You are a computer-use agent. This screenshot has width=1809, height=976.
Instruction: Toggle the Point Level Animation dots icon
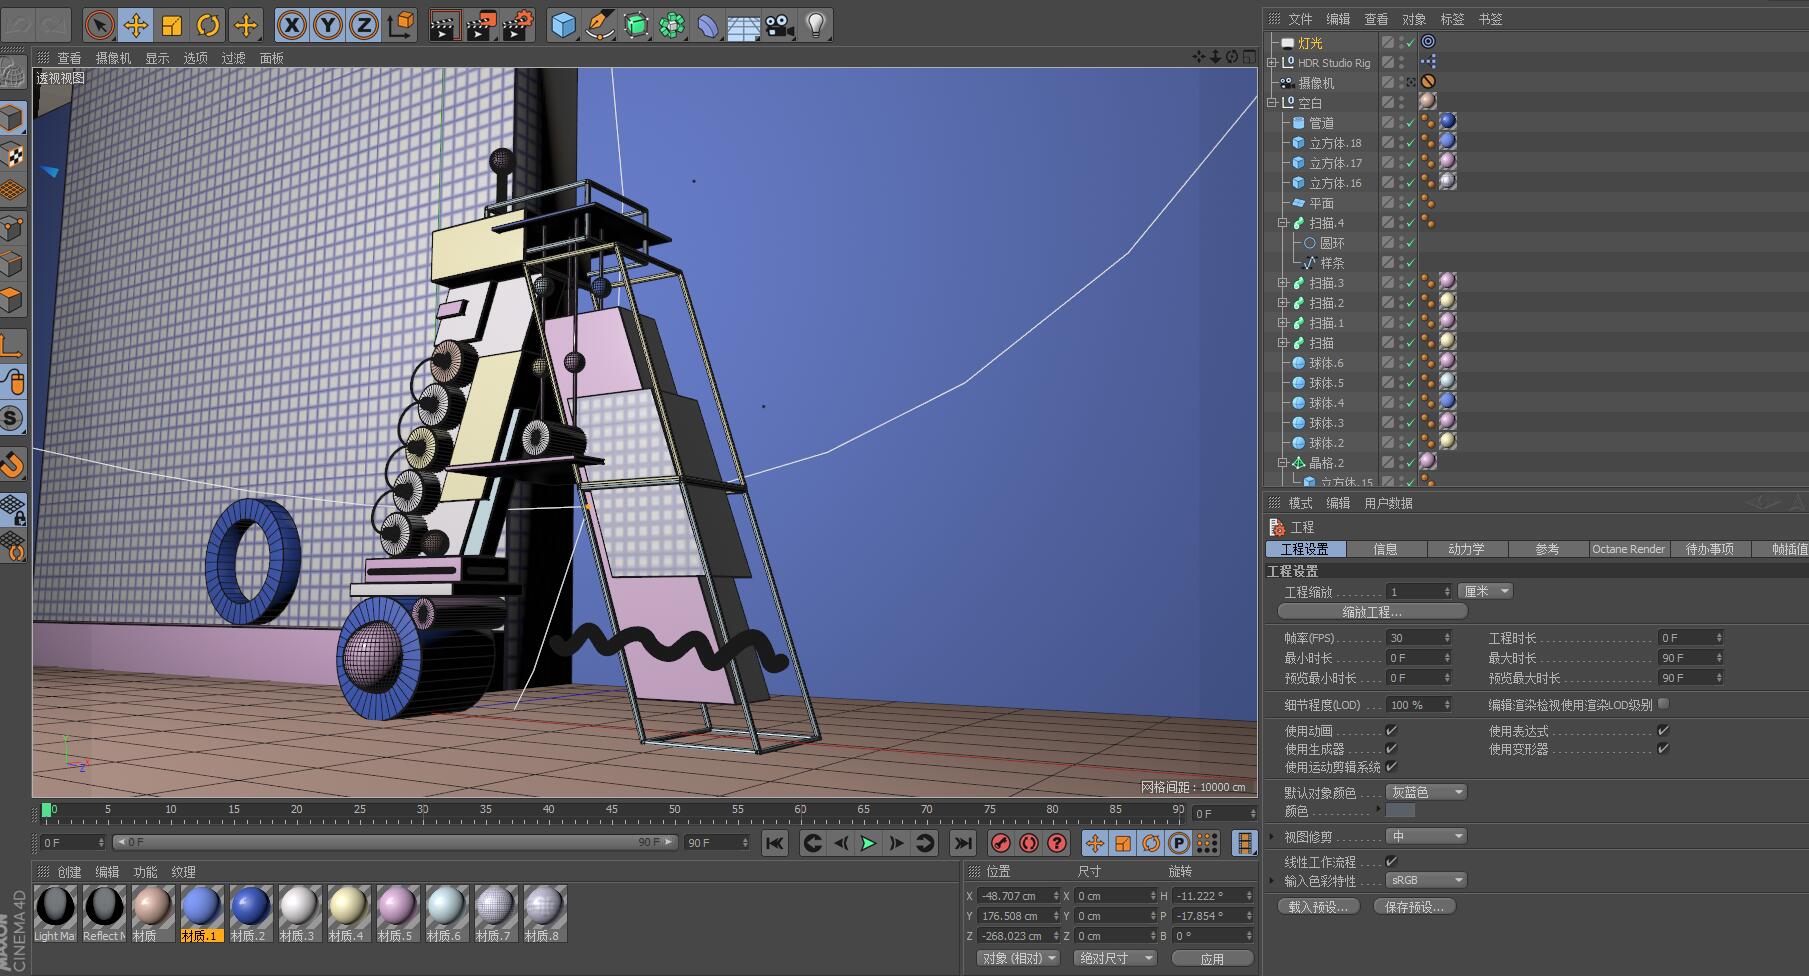(x=1207, y=843)
